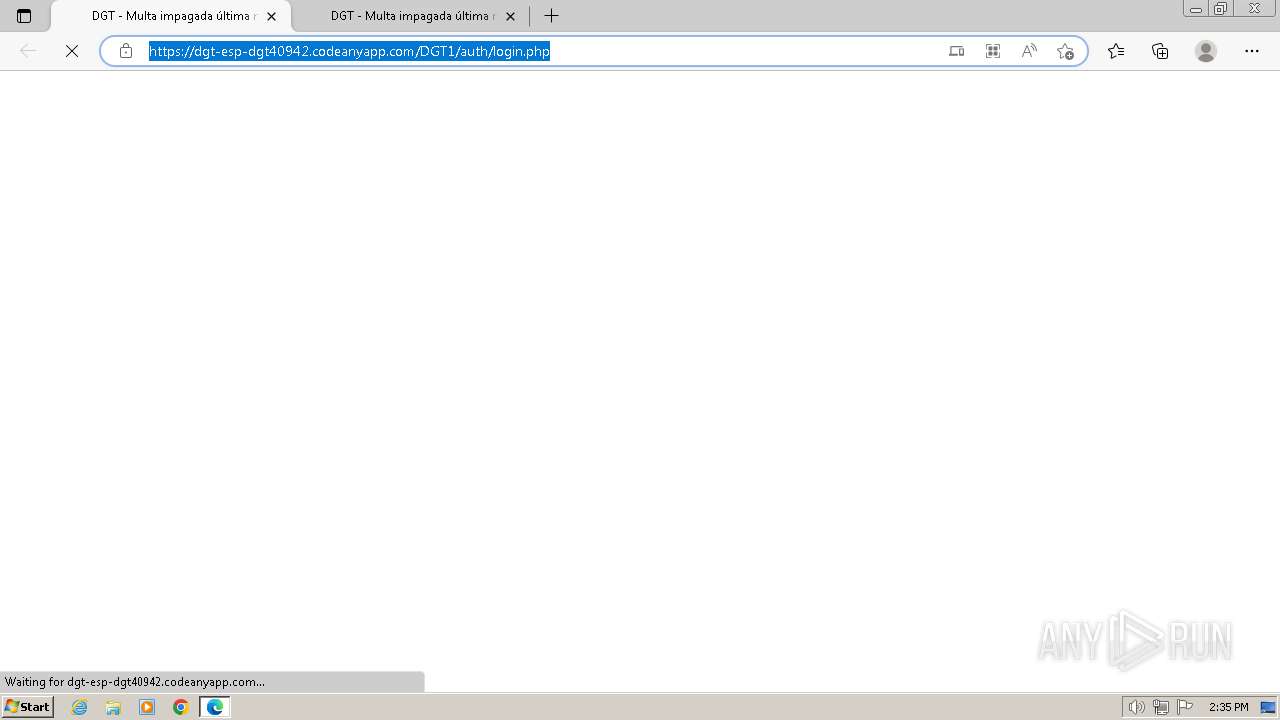Screen dimensions: 1280x720
Task: Open the tab actions menu icon
Action: [x=24, y=16]
